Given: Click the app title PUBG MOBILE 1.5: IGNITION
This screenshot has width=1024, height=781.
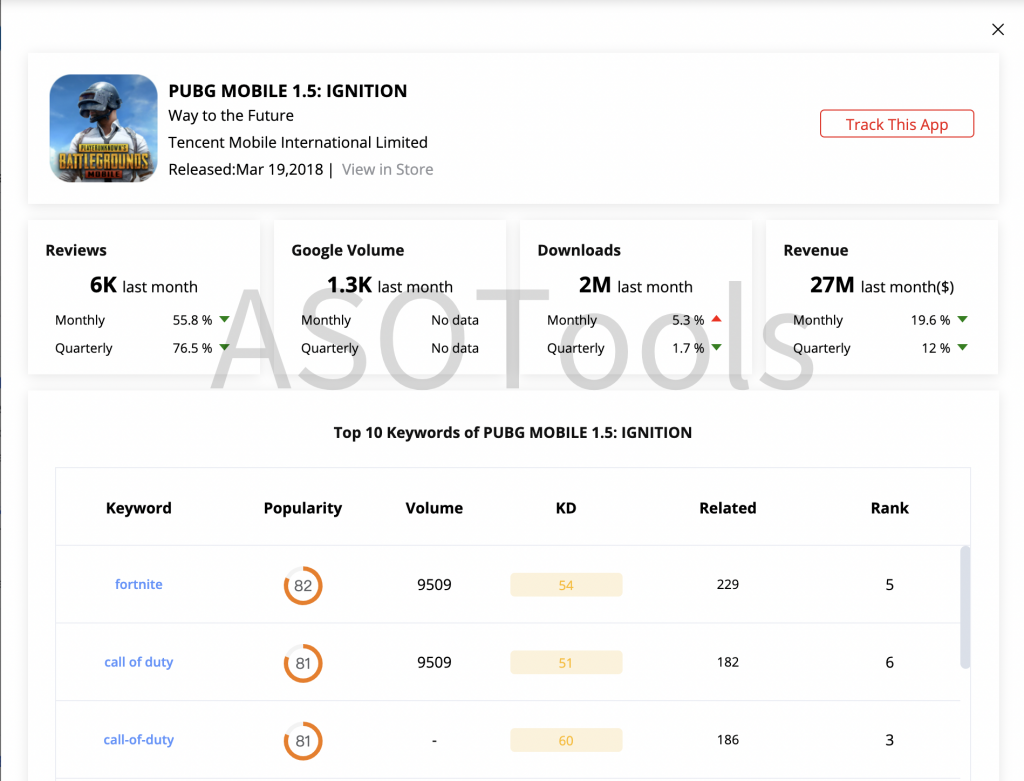Looking at the screenshot, I should coord(288,91).
